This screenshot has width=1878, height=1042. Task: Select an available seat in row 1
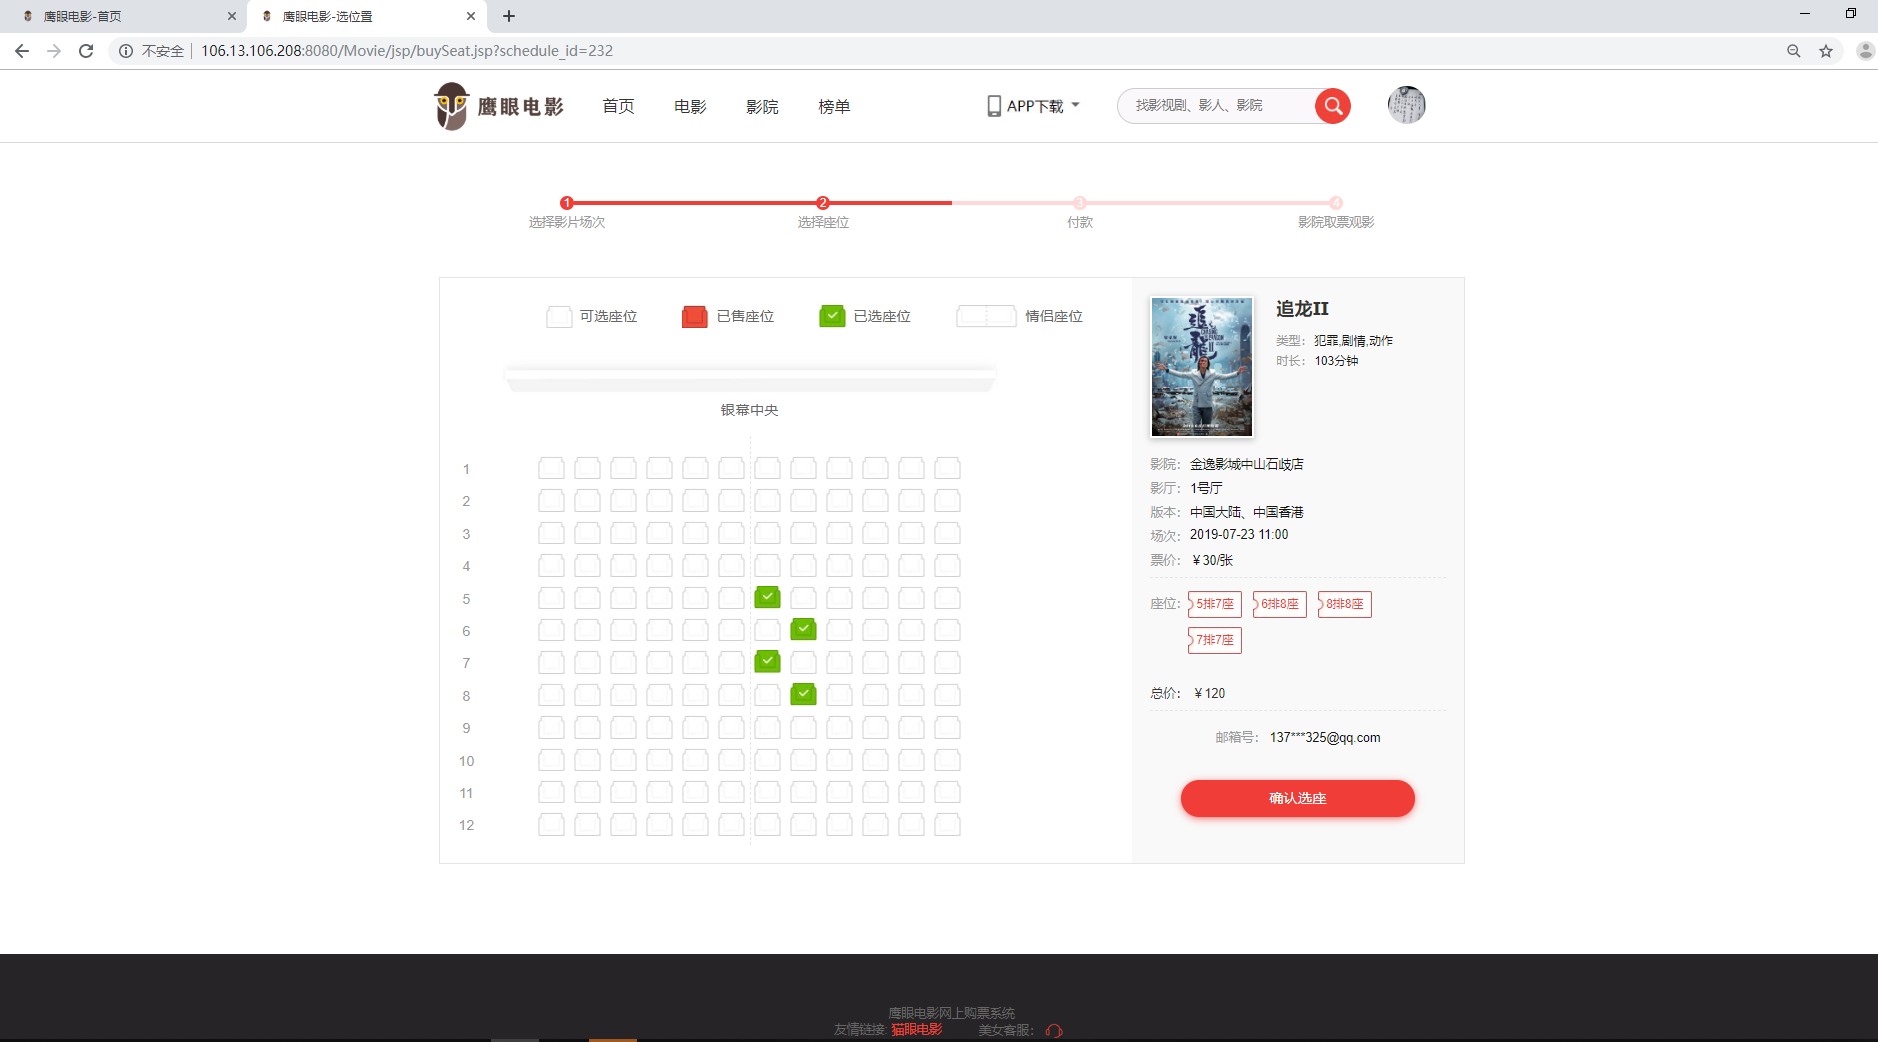[x=551, y=467]
